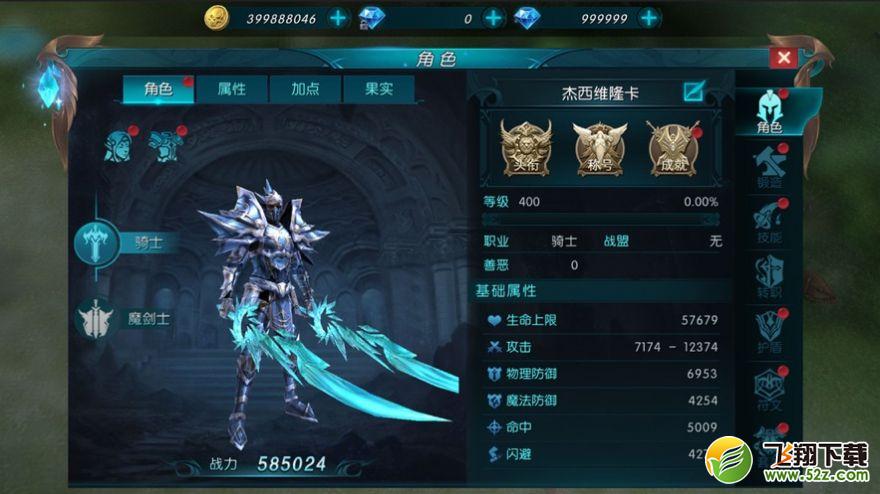Open 技能 skills sidebar icon
This screenshot has width=880, height=494.
[x=769, y=221]
